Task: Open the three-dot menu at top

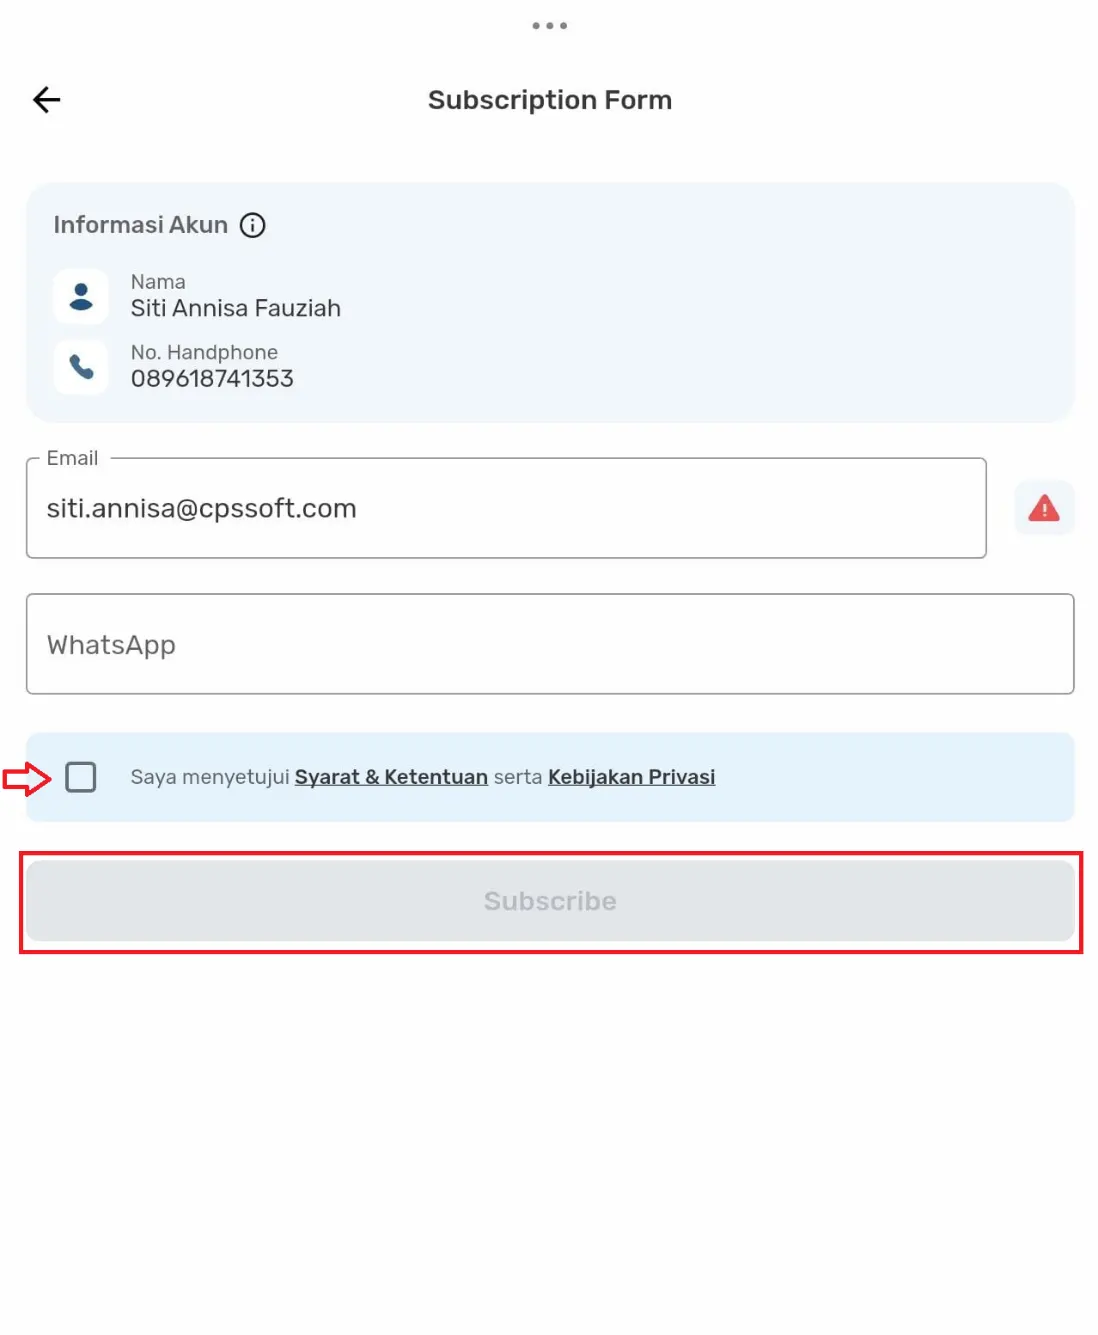Action: click(549, 26)
